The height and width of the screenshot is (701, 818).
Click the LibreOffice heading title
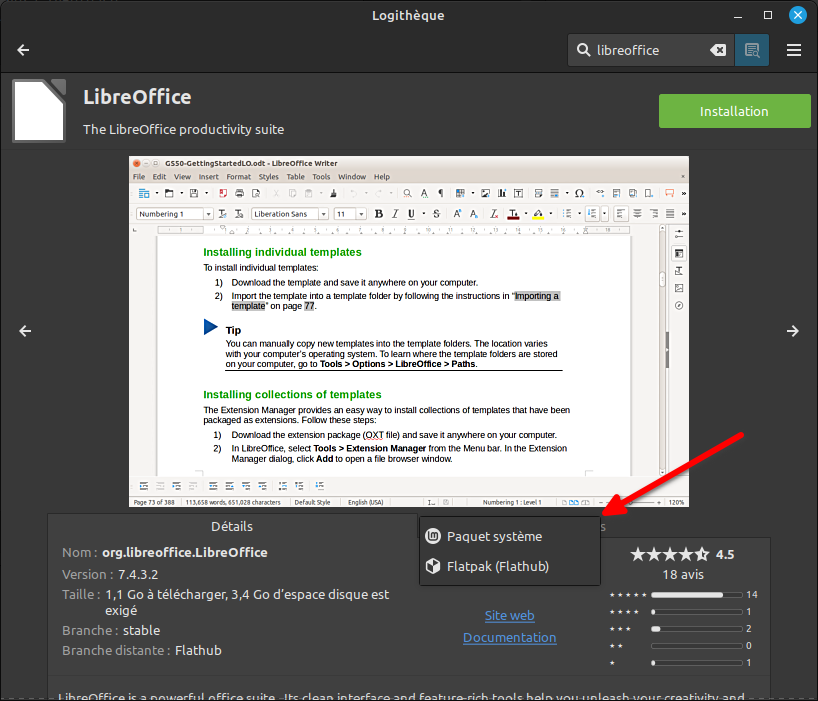pos(137,97)
